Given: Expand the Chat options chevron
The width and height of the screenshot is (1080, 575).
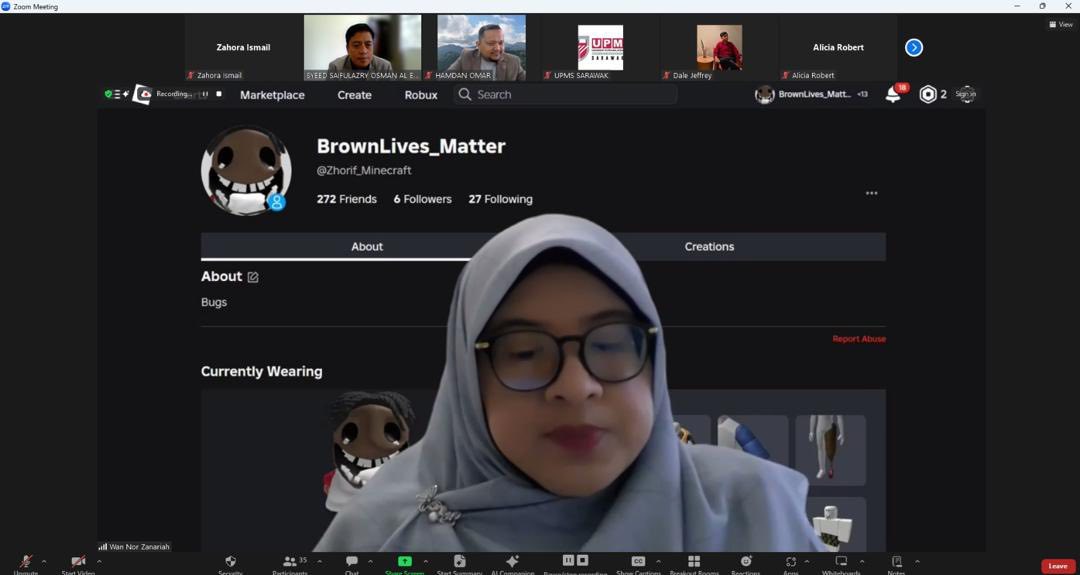Looking at the screenshot, I should pyautogui.click(x=371, y=561).
